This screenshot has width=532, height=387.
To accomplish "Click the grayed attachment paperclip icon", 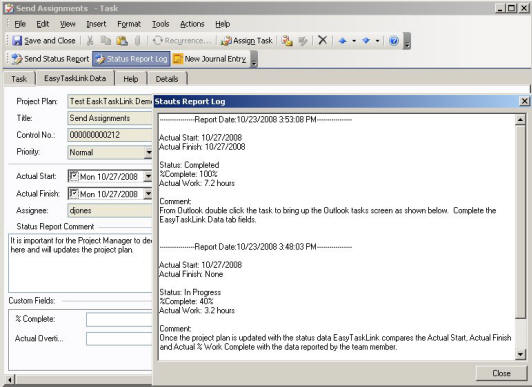I will 137,41.
